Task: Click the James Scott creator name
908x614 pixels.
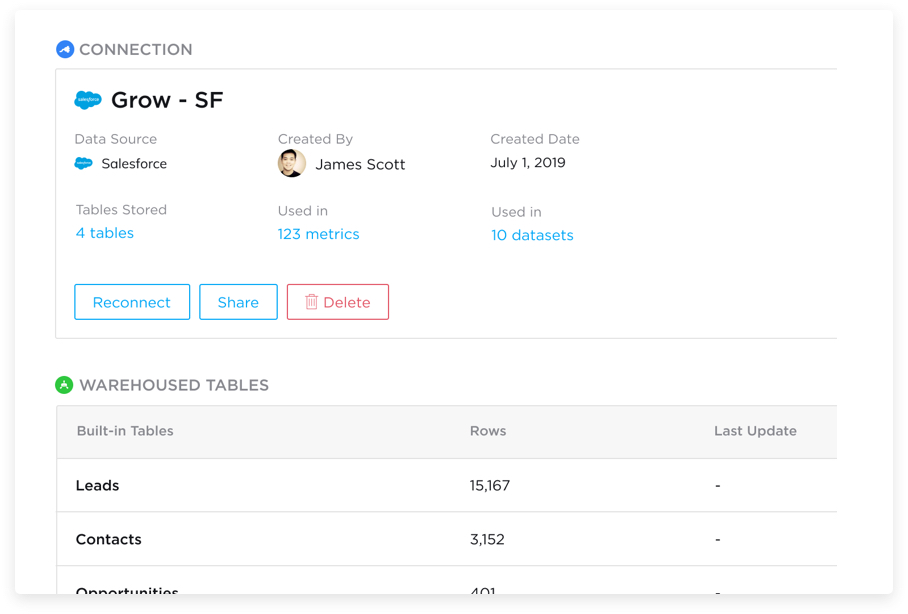Action: [x=360, y=165]
